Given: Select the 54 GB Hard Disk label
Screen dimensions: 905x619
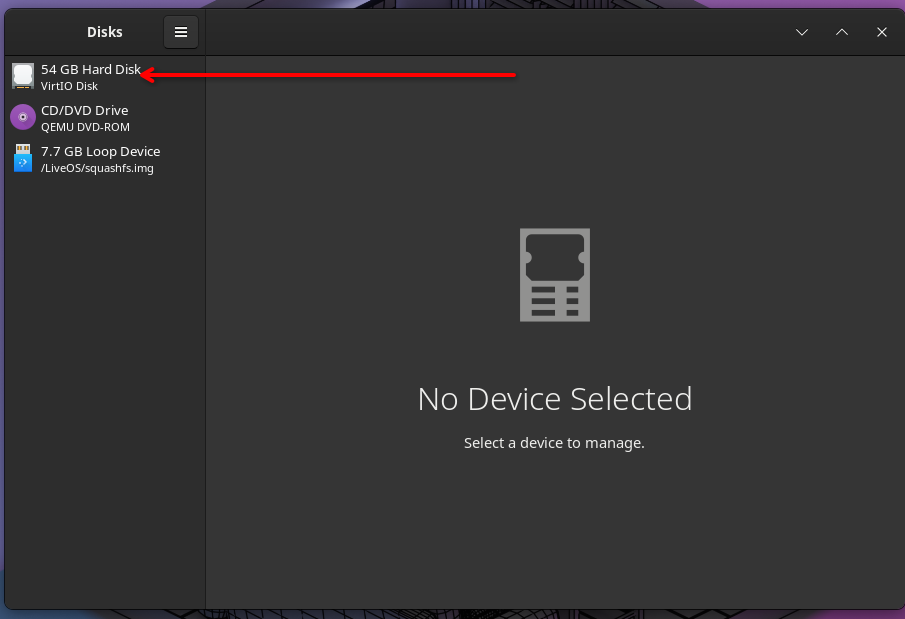Looking at the screenshot, I should (90, 70).
